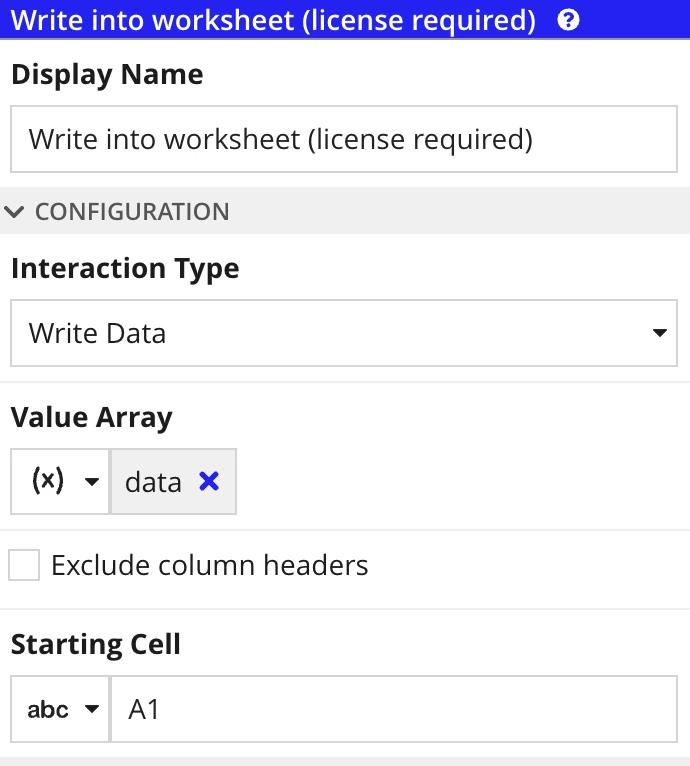Click the Interaction Type label
690x766 pixels.
[x=125, y=269]
